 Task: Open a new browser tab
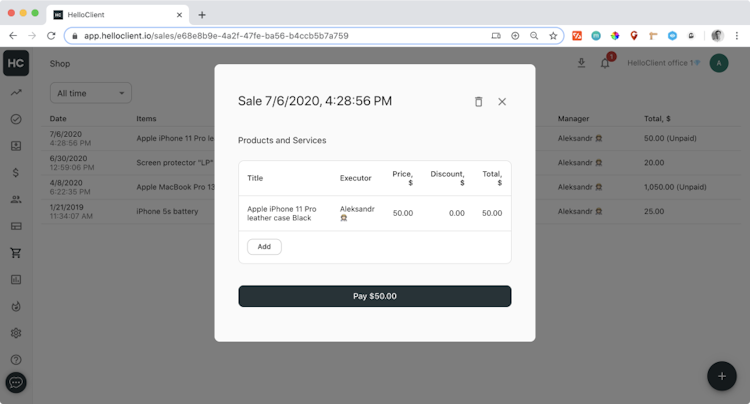click(202, 15)
